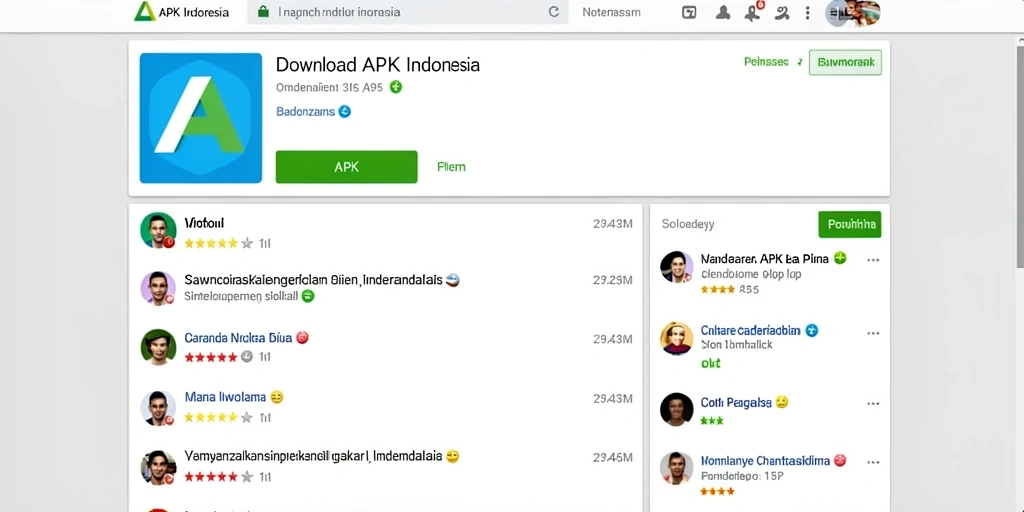Click the green Pouhhna button
Viewport: 1024px width, 512px height.
[850, 224]
